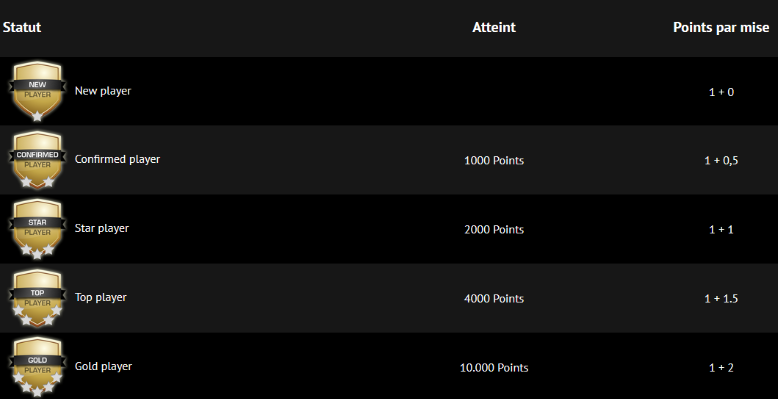The image size is (778, 399).
Task: Click the Statut column header
Action: click(22, 27)
